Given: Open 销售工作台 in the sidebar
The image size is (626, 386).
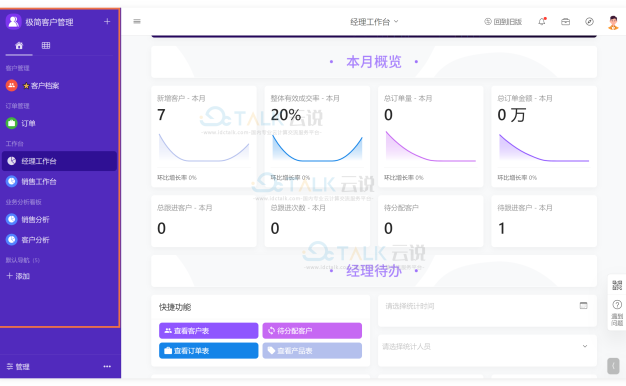Looking at the screenshot, I should point(59,182).
